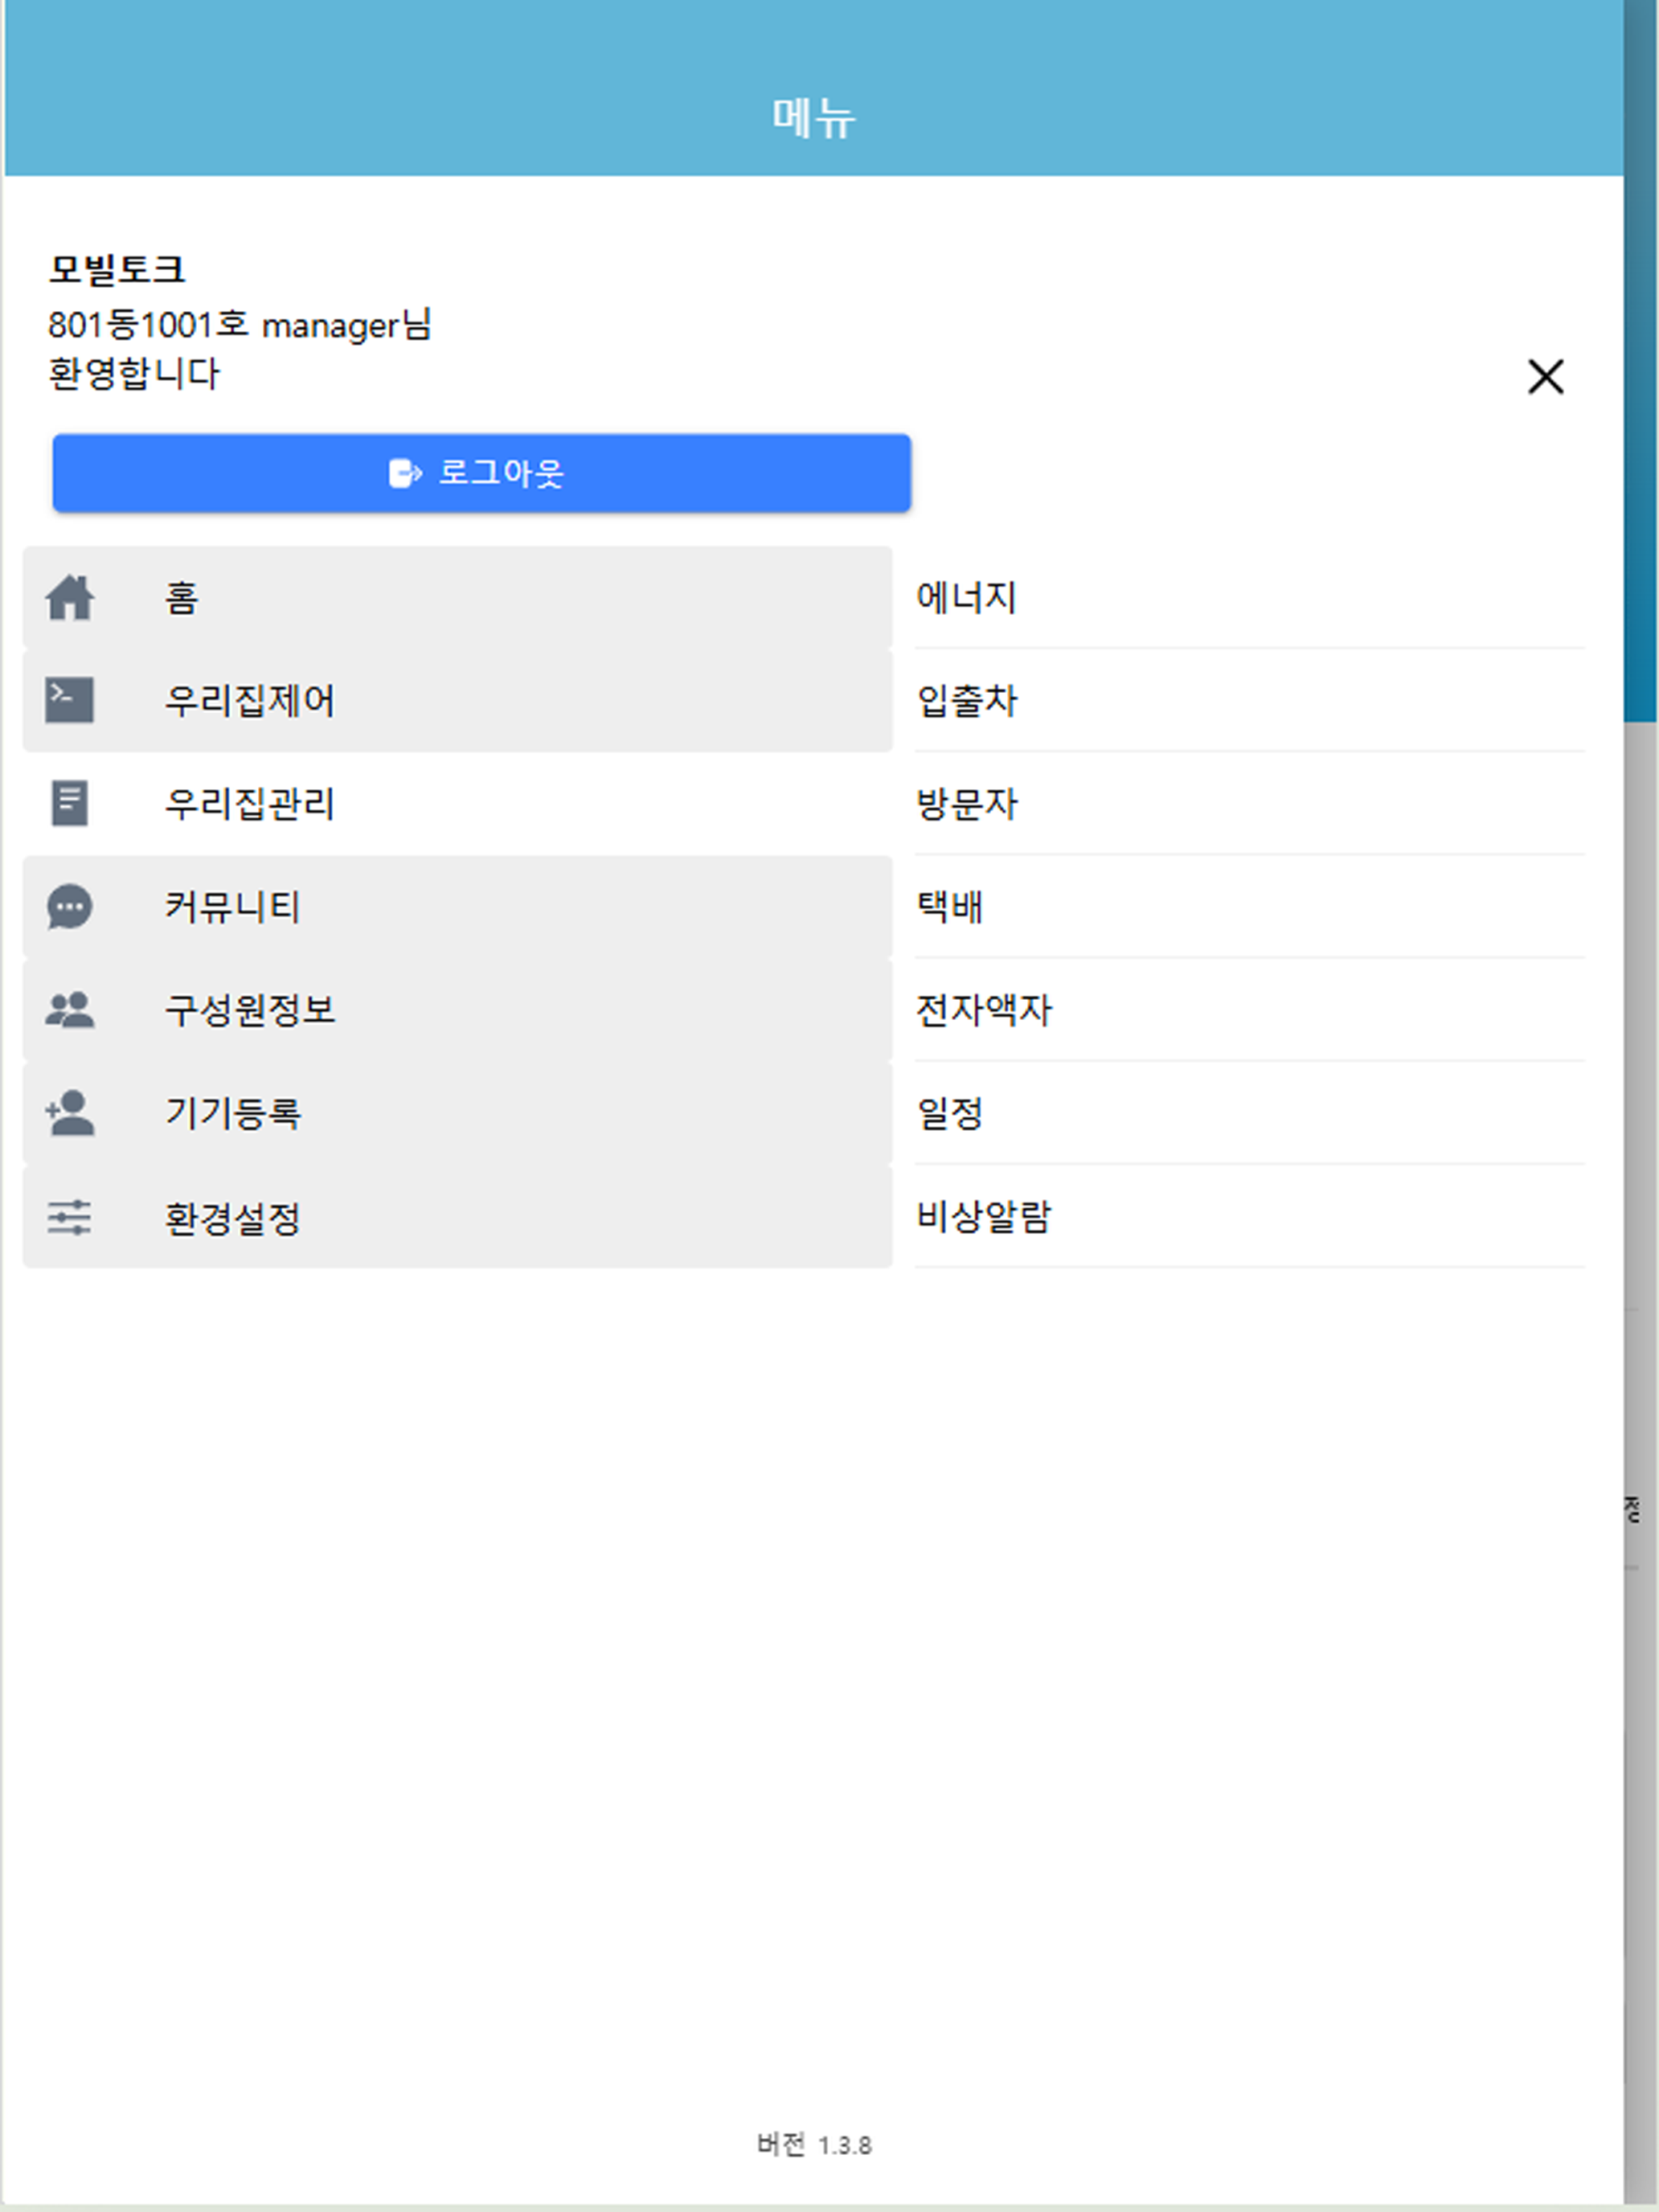Screen dimensions: 1659x2212
Task: Open the 비상알람 submenu item
Action: coord(1249,1217)
